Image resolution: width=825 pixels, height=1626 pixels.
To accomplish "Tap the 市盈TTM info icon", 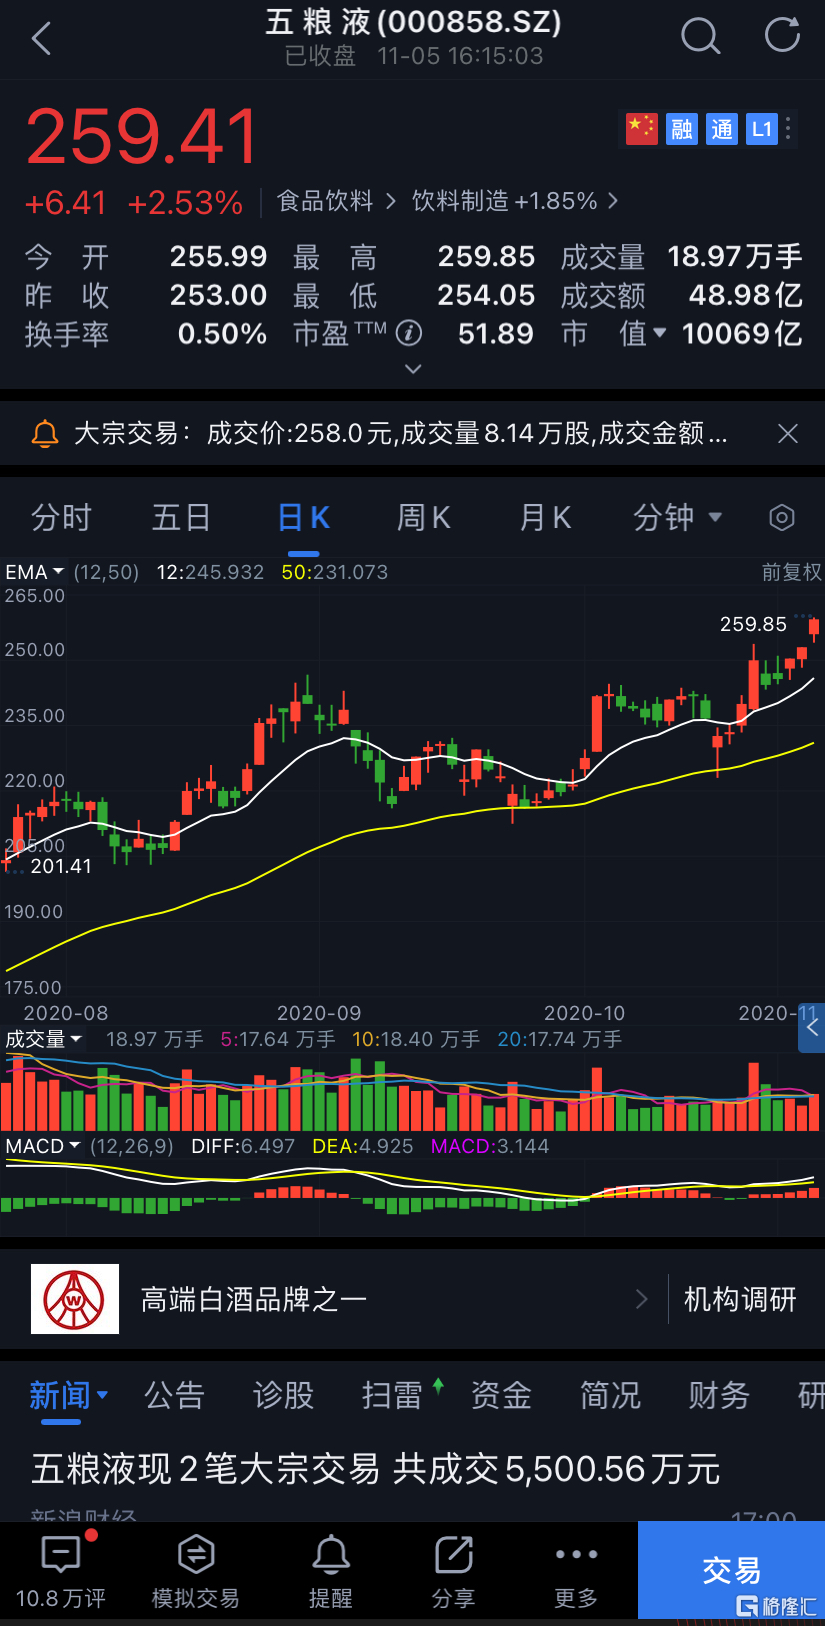I will point(409,333).
